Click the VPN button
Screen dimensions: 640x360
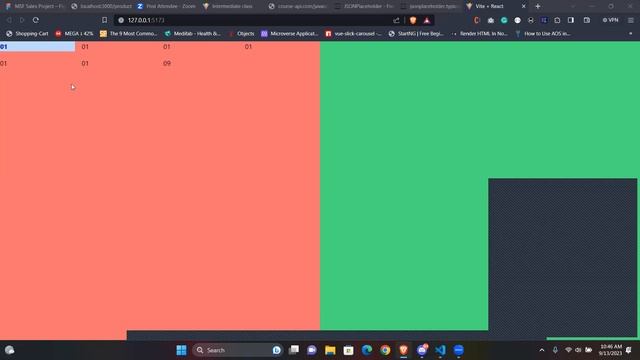[611, 20]
